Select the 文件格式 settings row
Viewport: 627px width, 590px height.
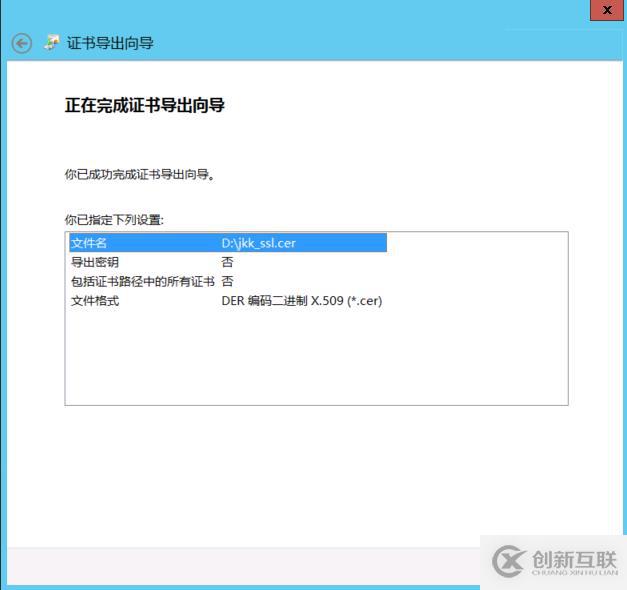228,300
